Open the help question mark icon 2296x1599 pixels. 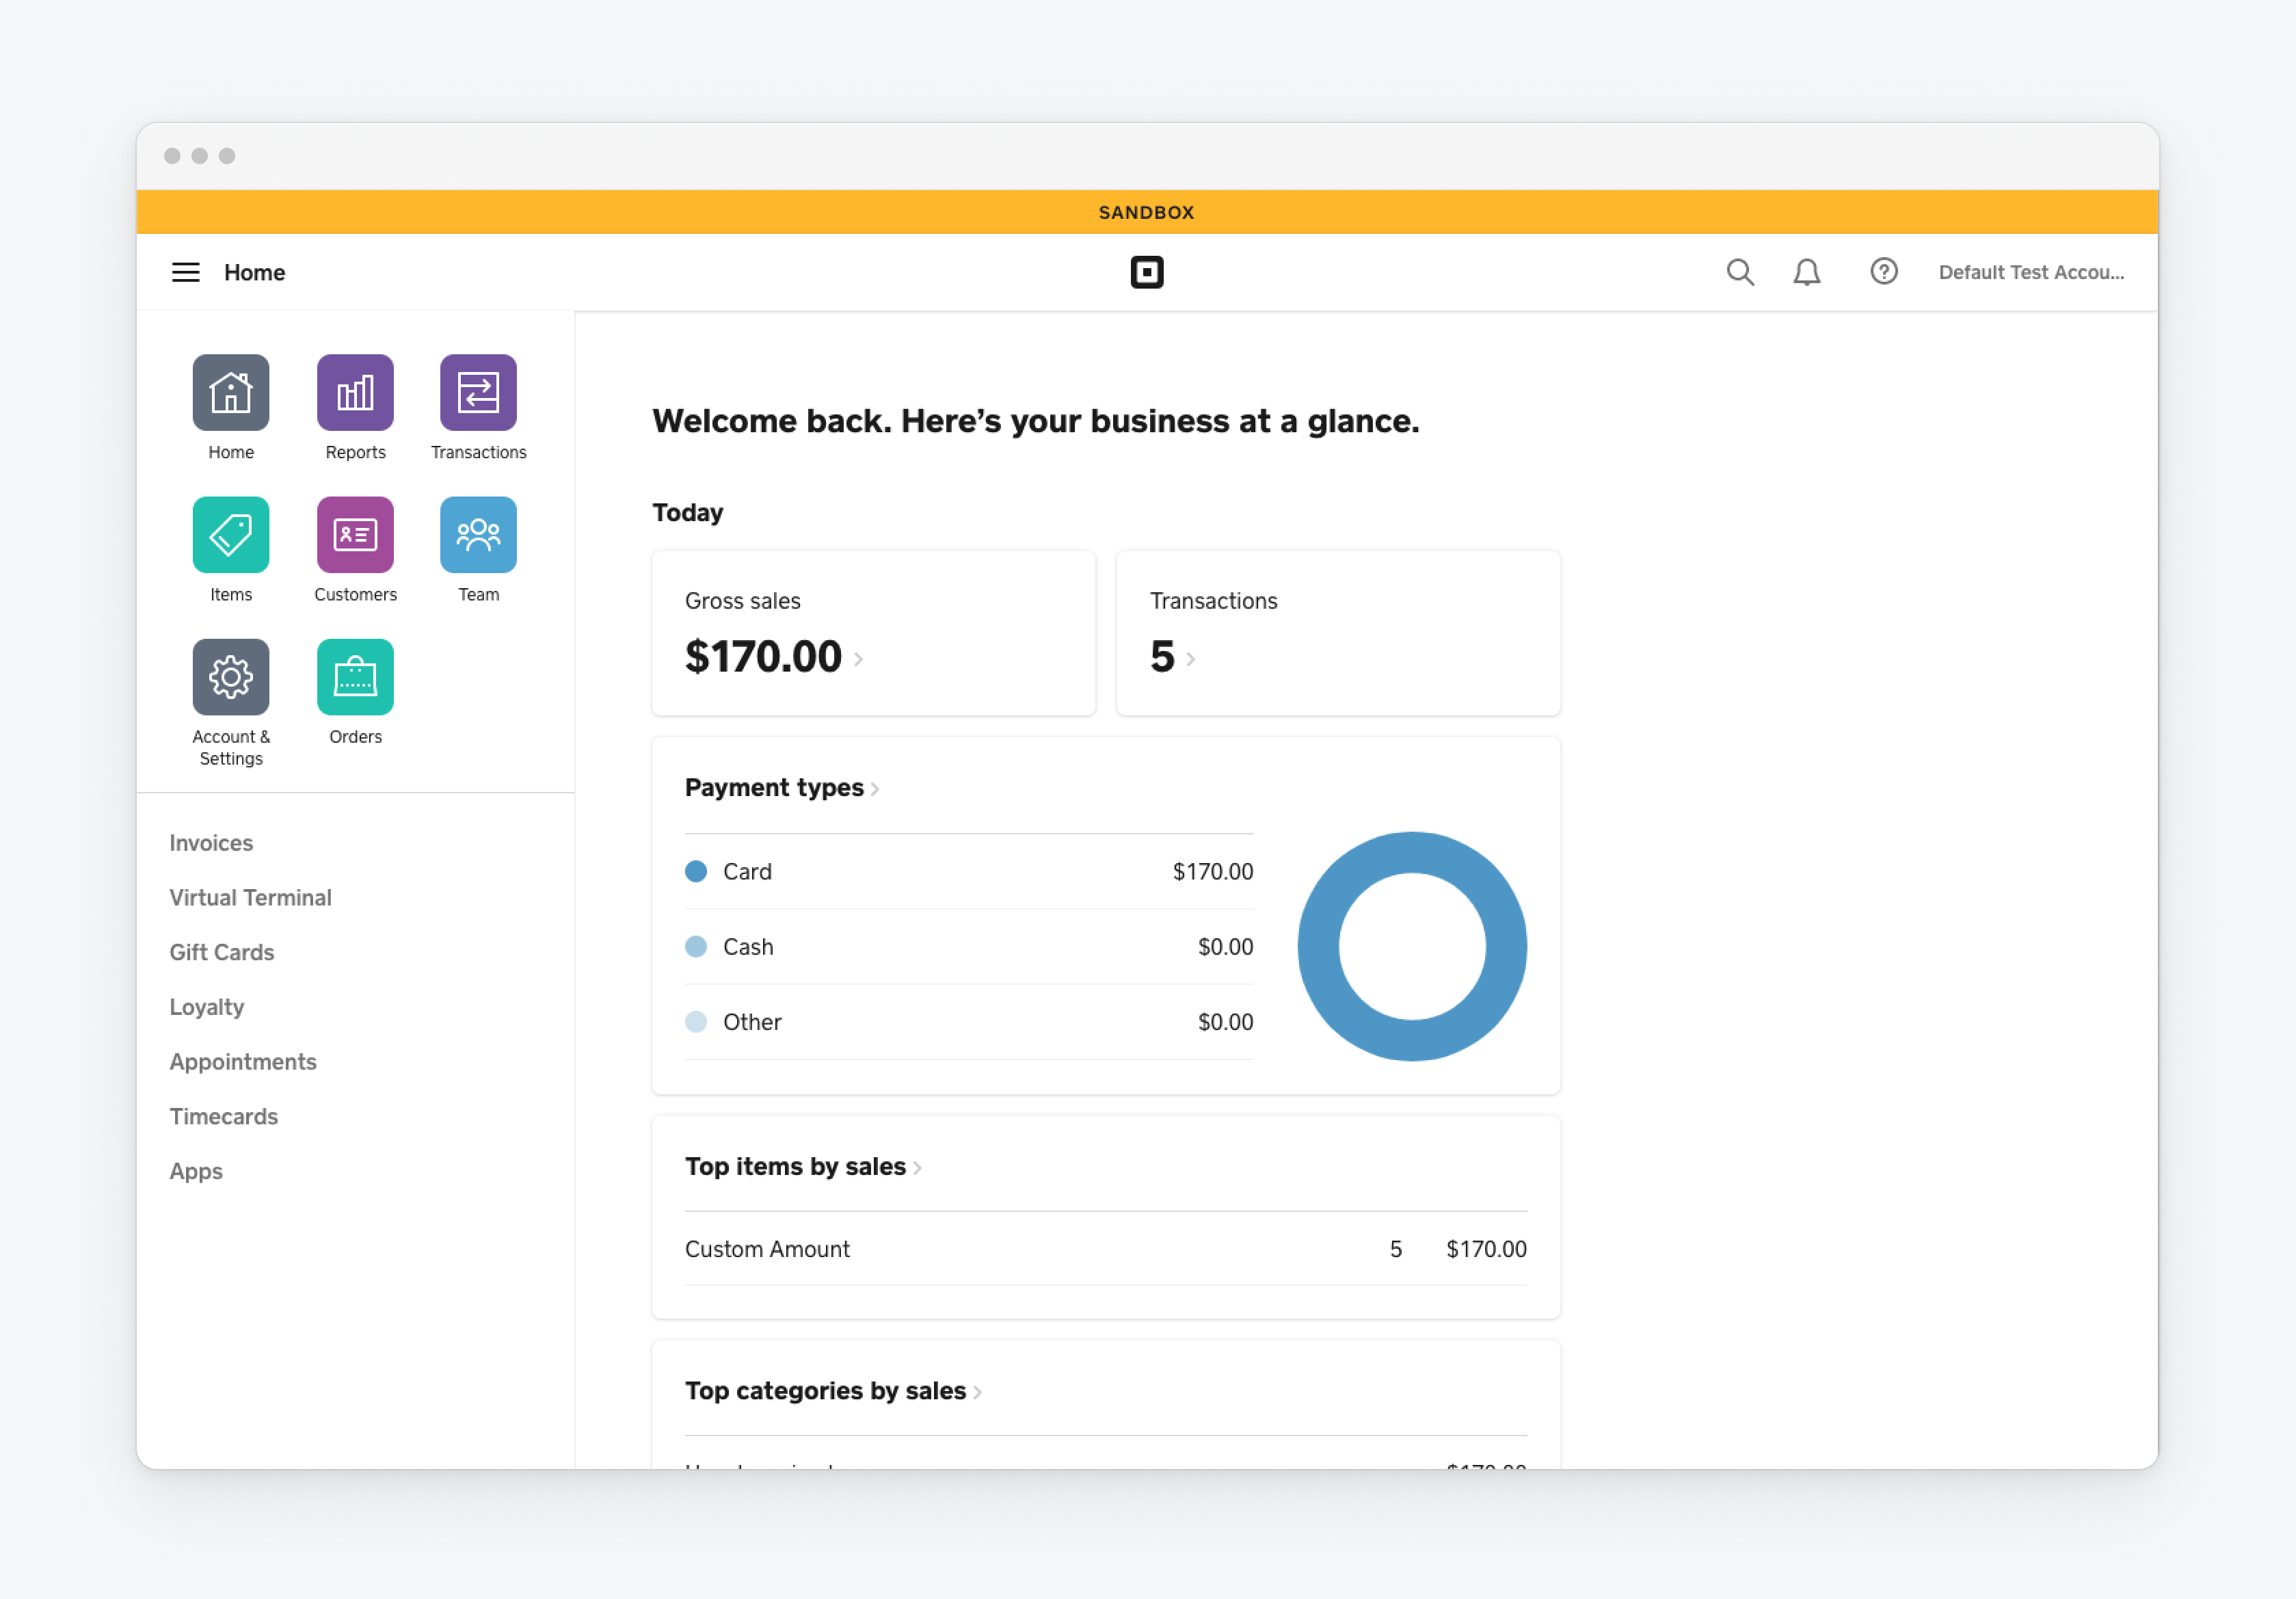tap(1883, 272)
